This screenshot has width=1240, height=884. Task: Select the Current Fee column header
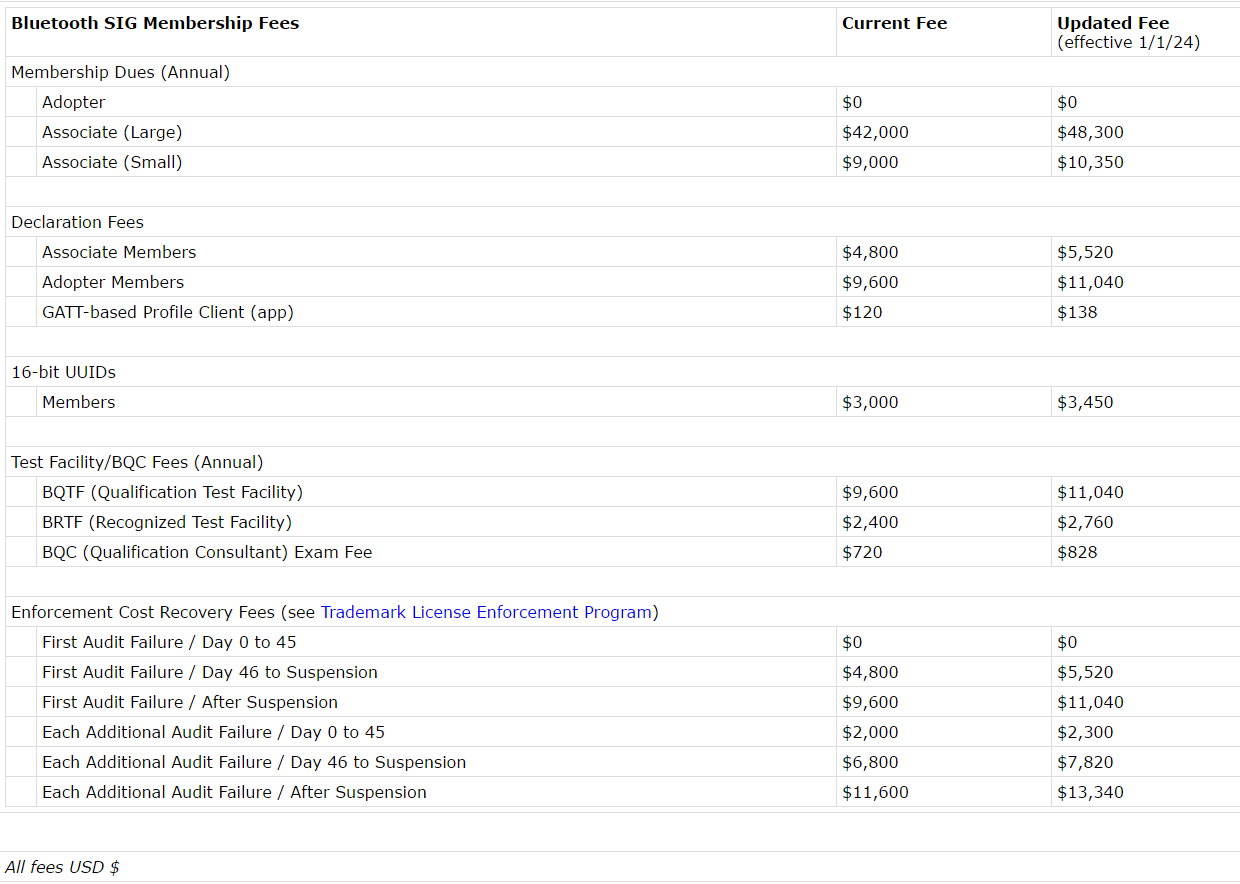[x=894, y=23]
